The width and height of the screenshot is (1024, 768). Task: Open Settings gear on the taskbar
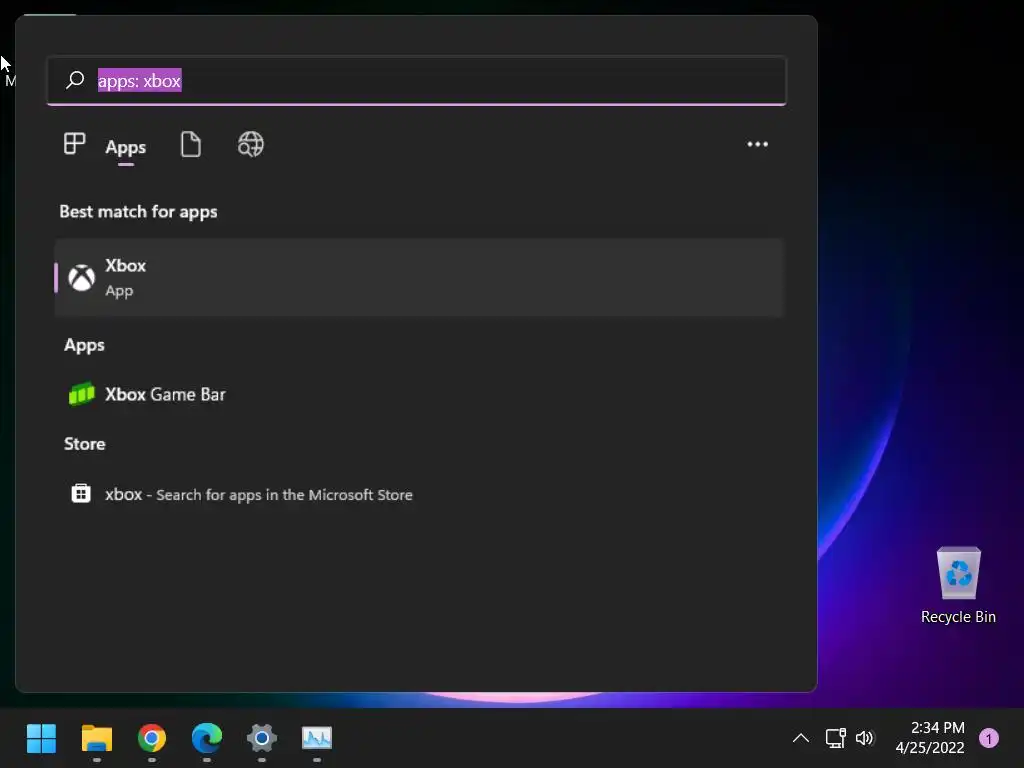point(262,739)
